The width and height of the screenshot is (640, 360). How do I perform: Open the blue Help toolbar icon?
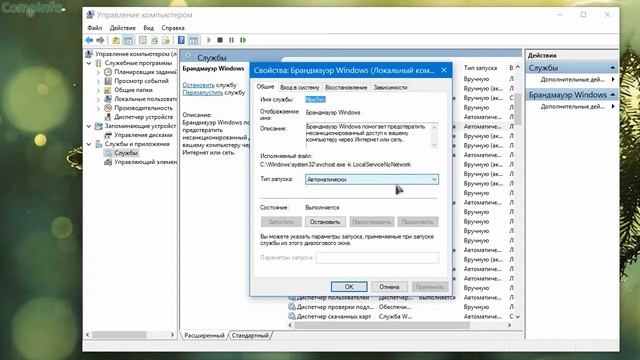(181, 40)
